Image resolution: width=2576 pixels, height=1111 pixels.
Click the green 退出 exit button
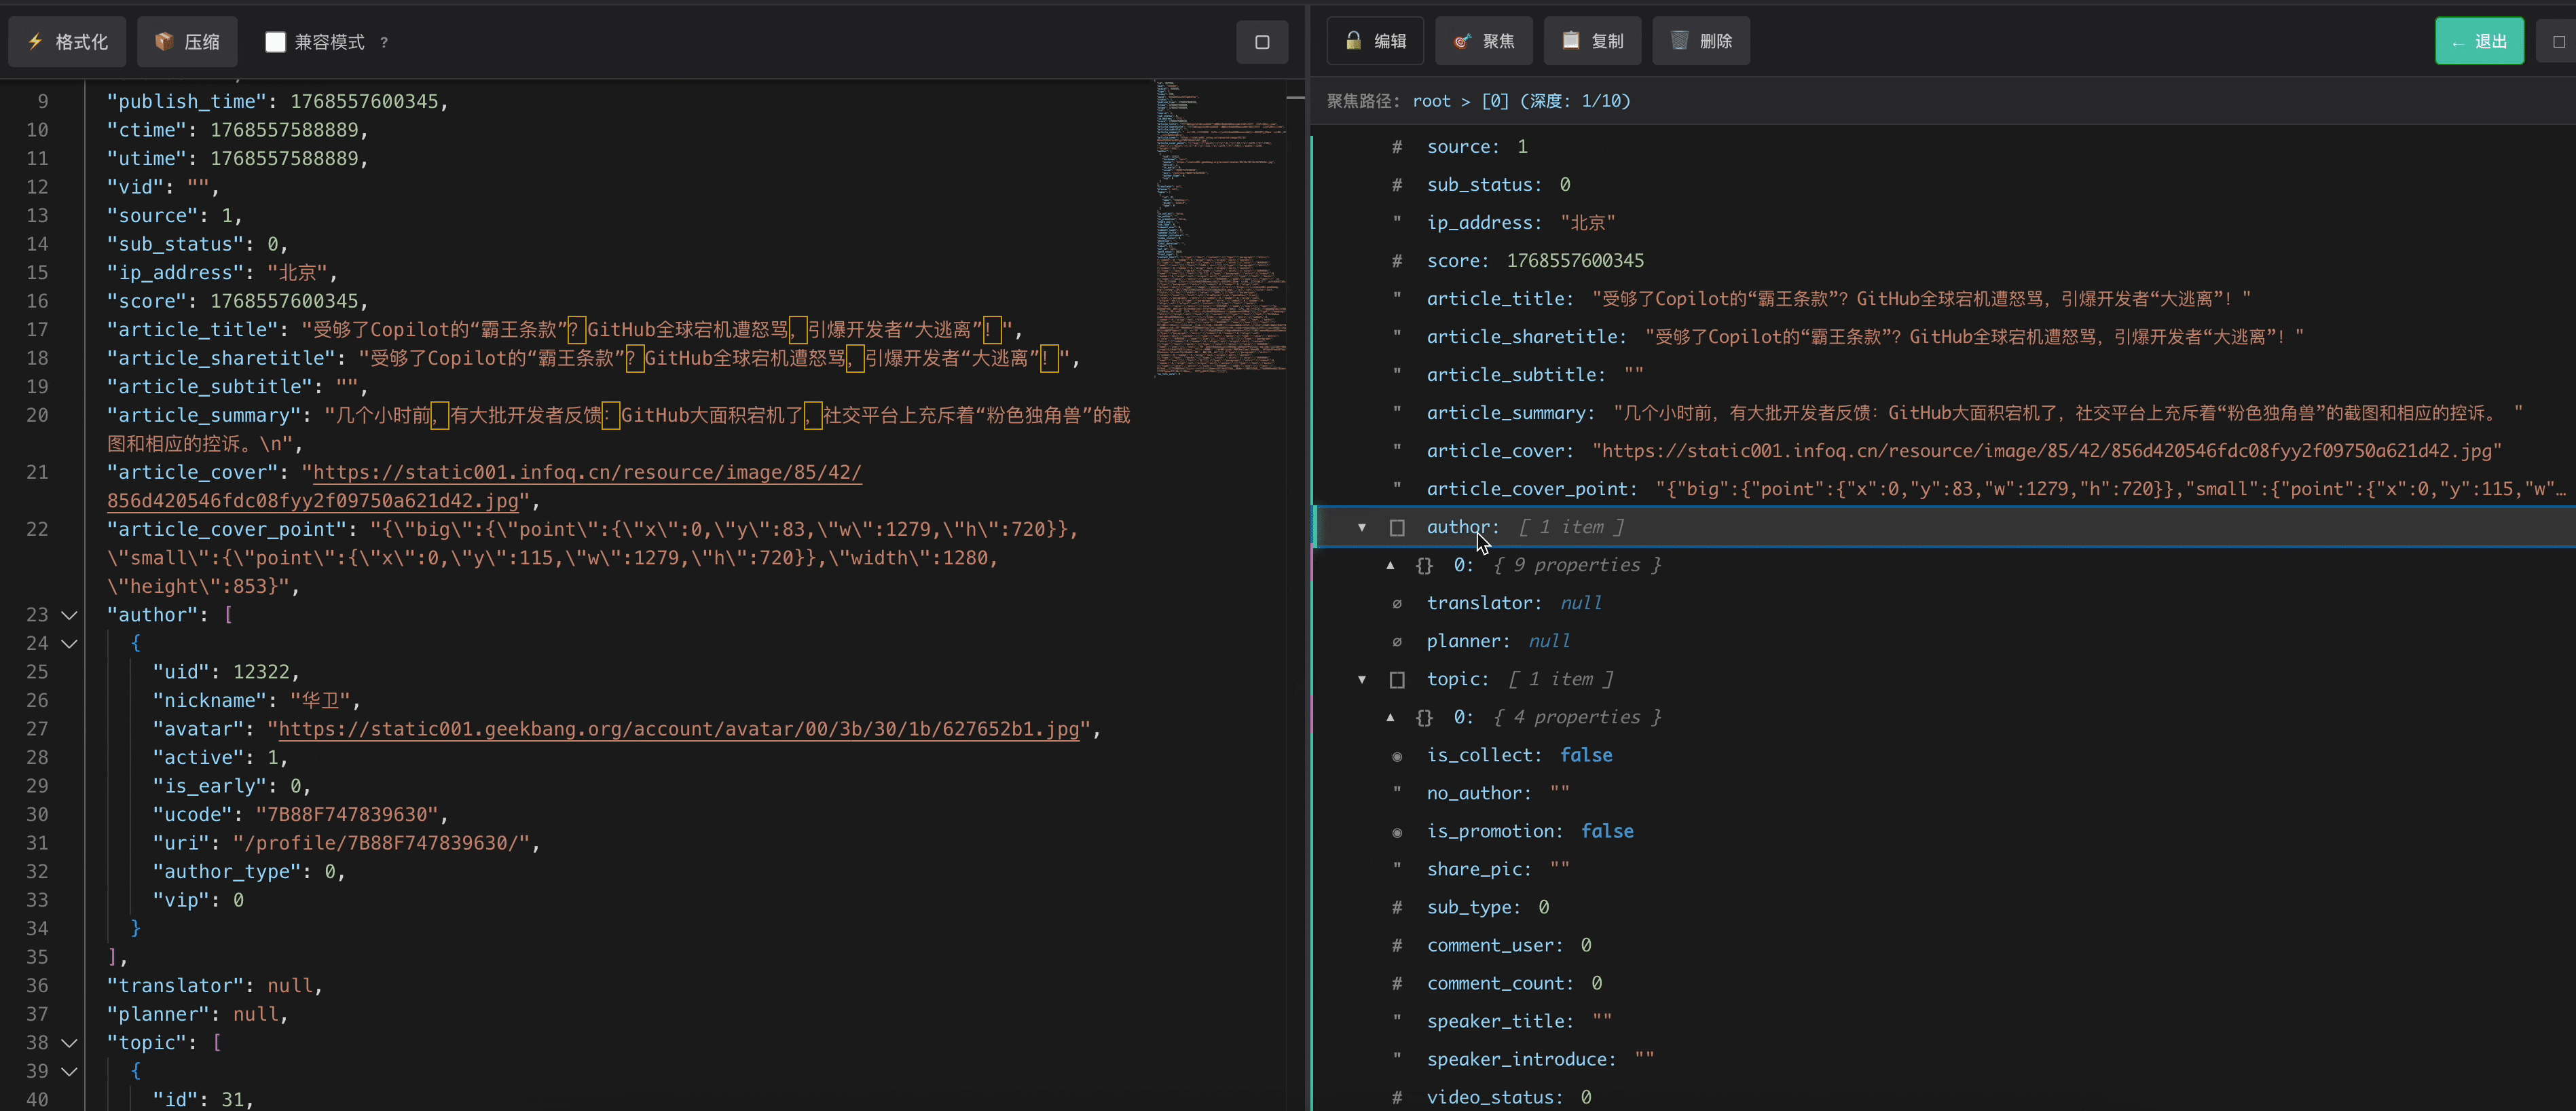pyautogui.click(x=2479, y=41)
